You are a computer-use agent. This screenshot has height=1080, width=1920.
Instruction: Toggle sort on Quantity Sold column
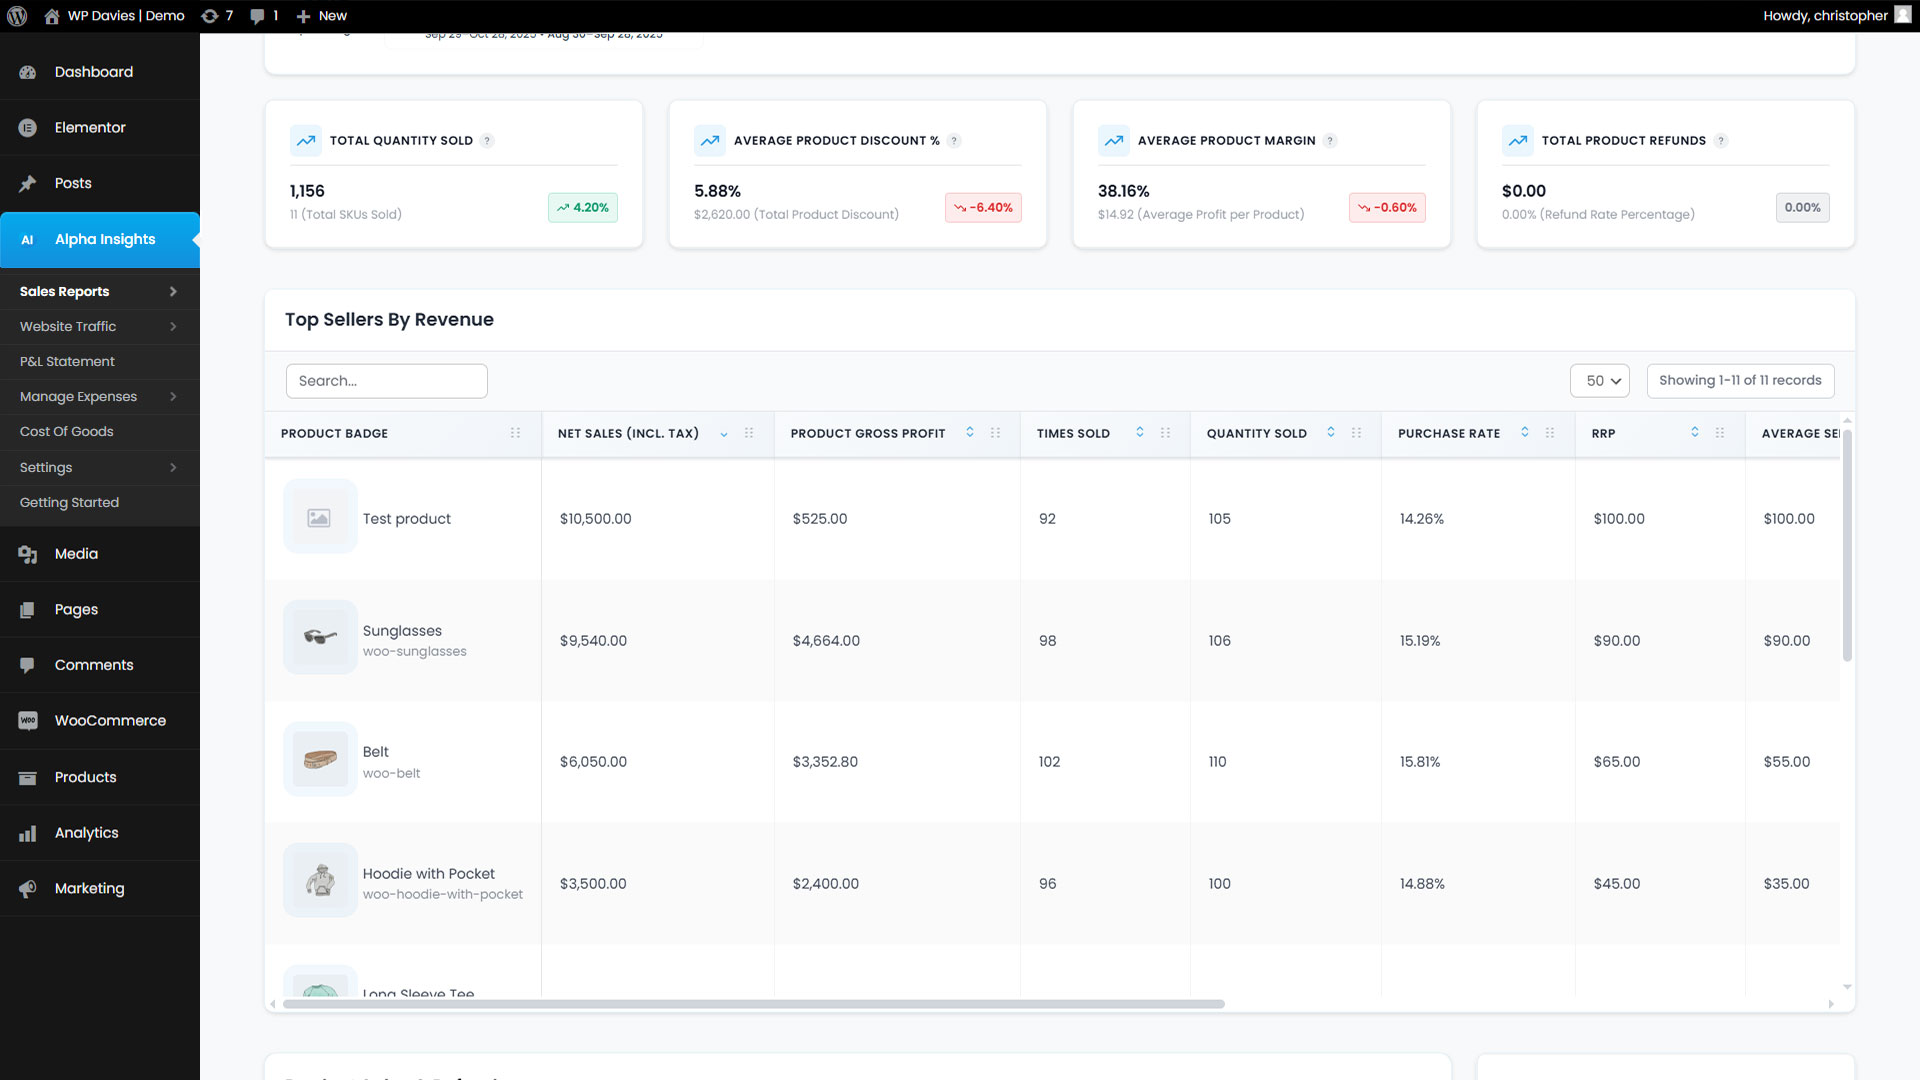[x=1331, y=432]
